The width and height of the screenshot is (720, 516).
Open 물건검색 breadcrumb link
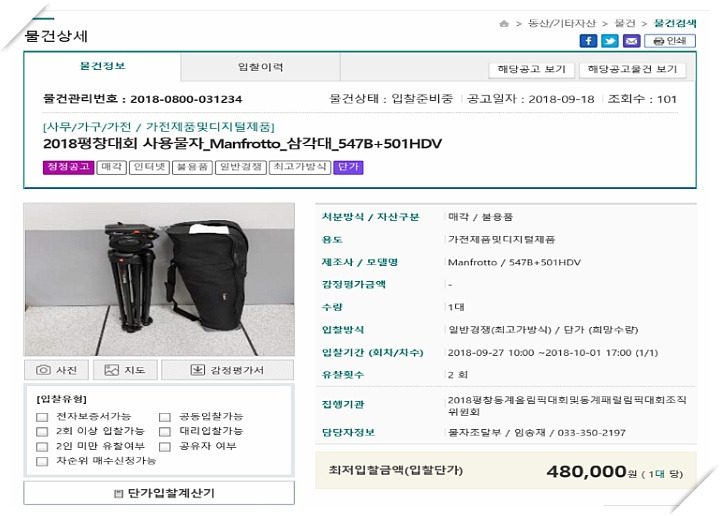tap(675, 23)
